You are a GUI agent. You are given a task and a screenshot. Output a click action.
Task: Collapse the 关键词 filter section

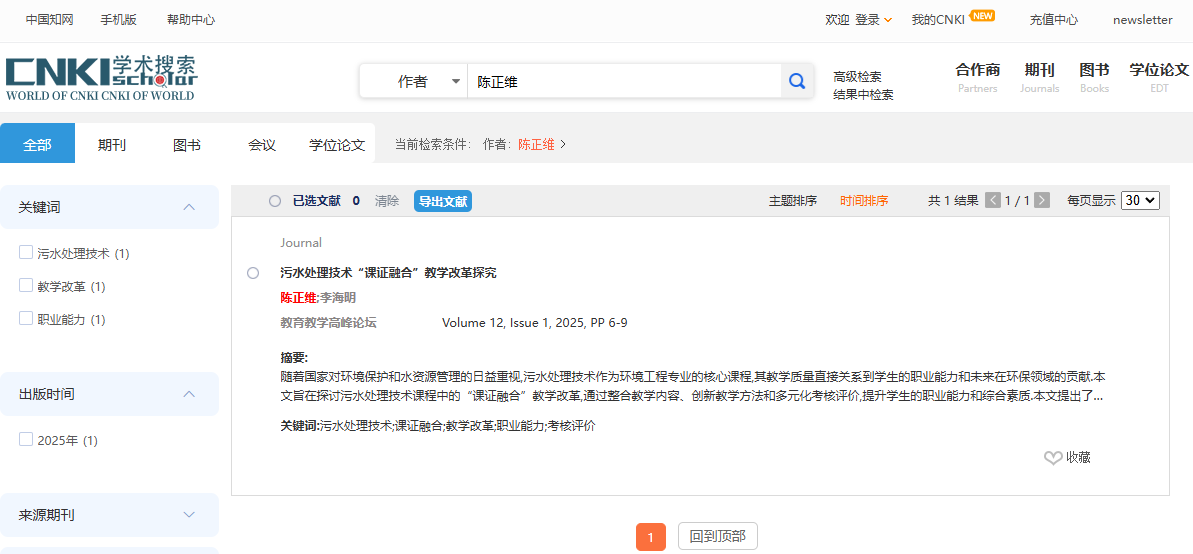(x=189, y=207)
